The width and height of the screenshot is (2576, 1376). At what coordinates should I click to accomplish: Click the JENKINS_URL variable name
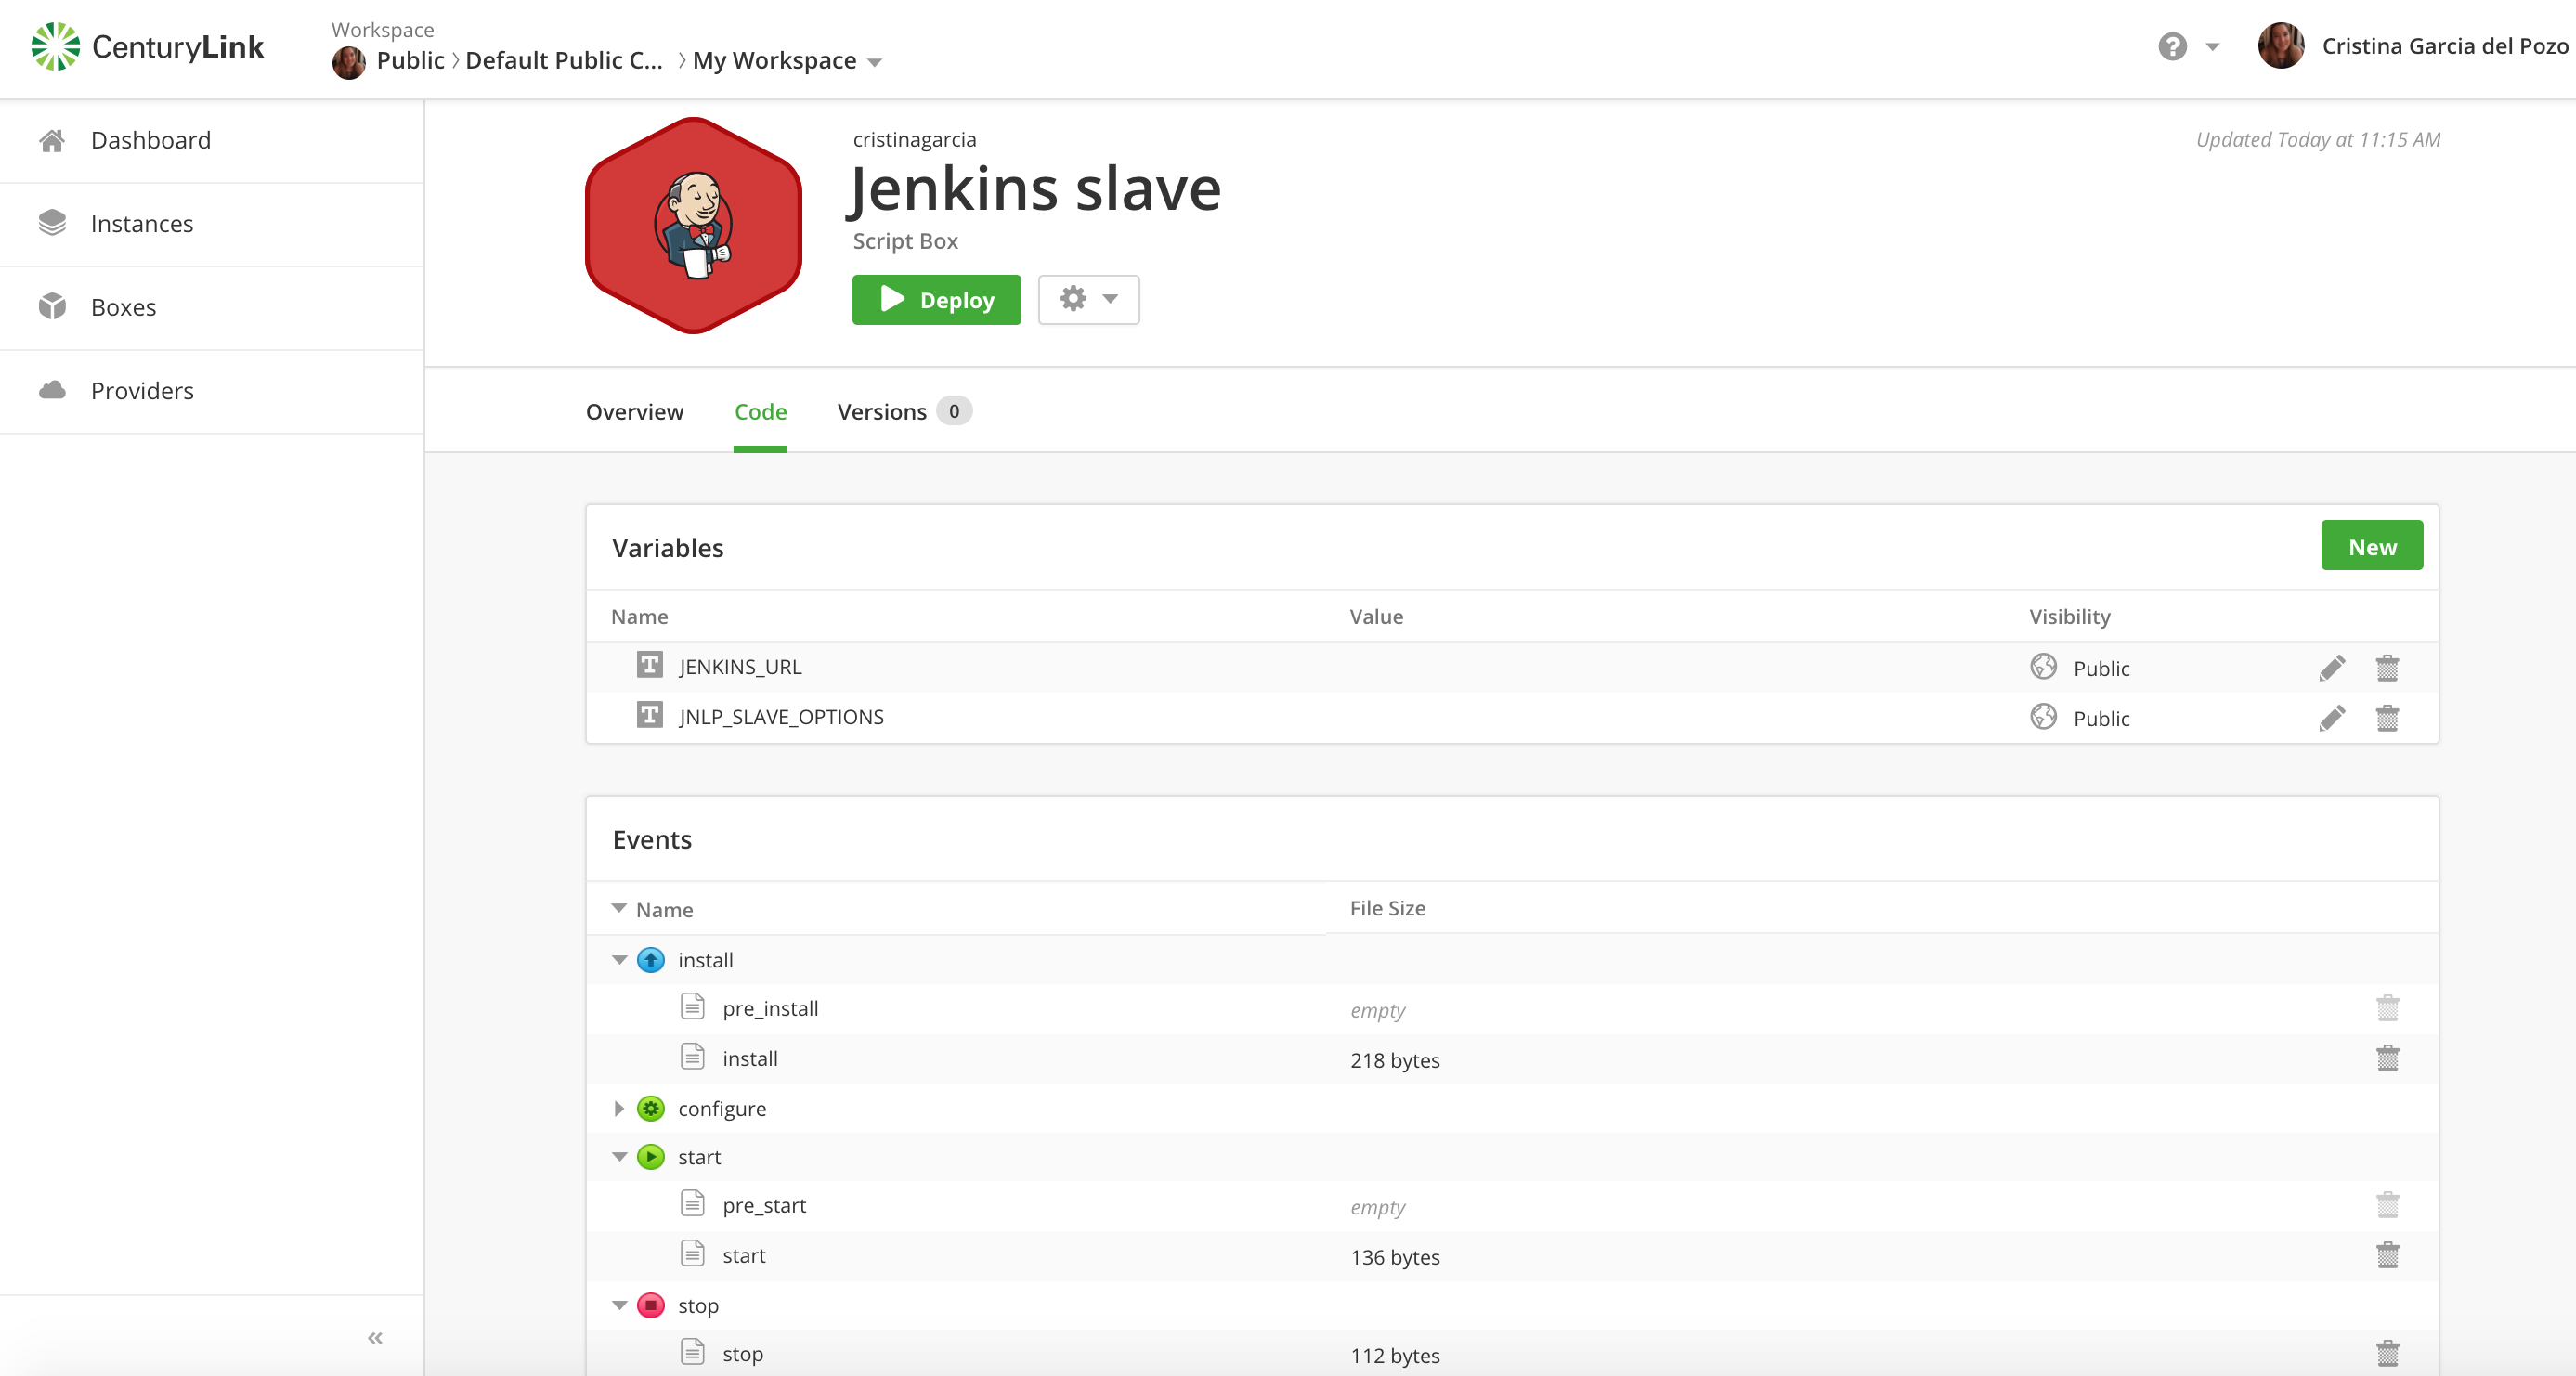click(x=740, y=667)
